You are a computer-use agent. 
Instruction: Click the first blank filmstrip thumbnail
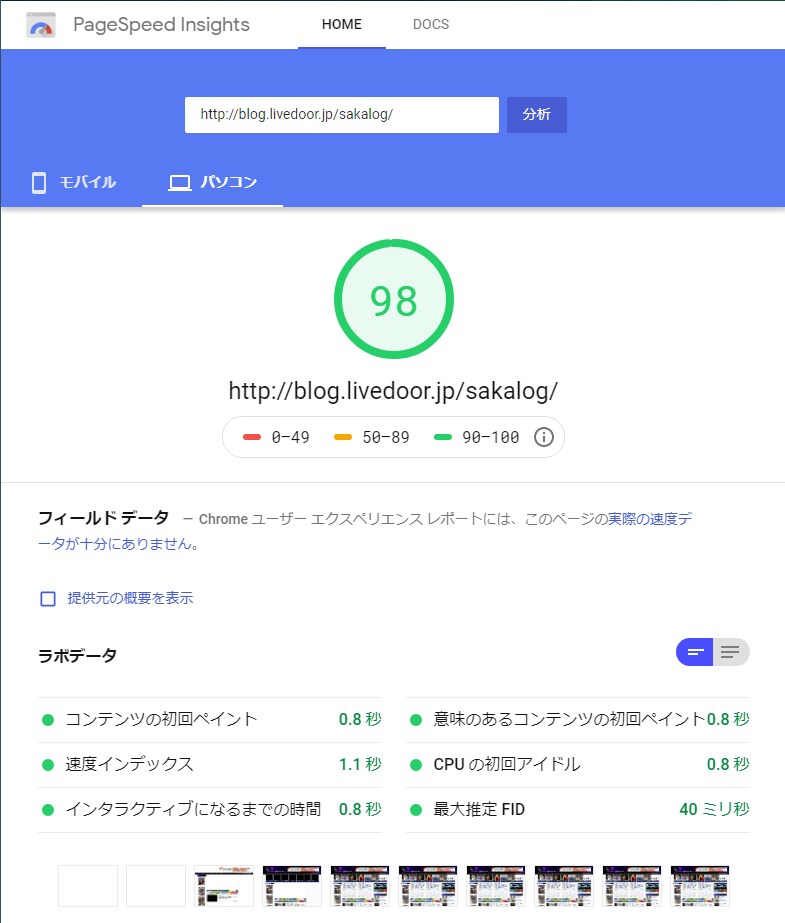coord(88,886)
